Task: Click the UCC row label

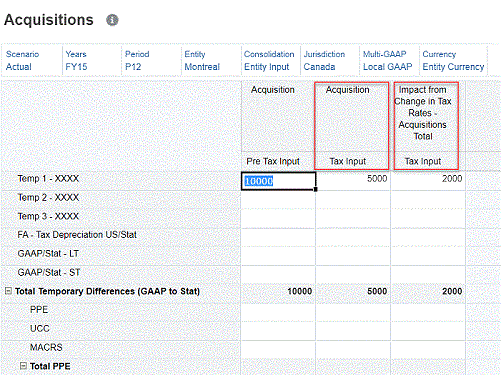Action: pyautogui.click(x=40, y=329)
